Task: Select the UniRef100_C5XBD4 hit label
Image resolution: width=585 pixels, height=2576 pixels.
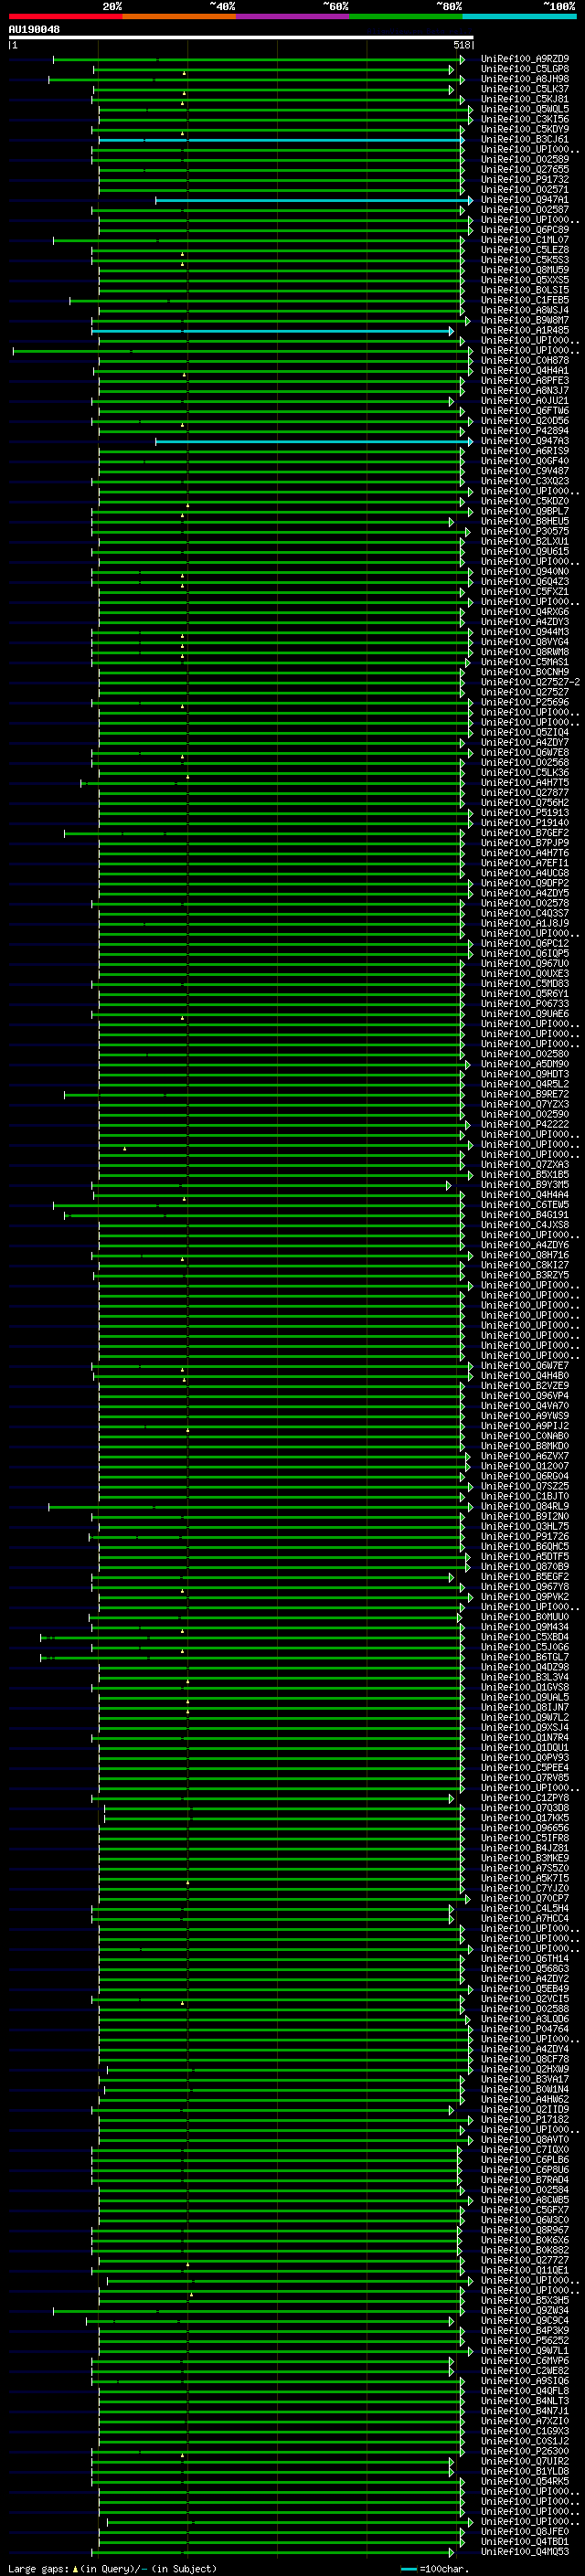Action: 525,1638
